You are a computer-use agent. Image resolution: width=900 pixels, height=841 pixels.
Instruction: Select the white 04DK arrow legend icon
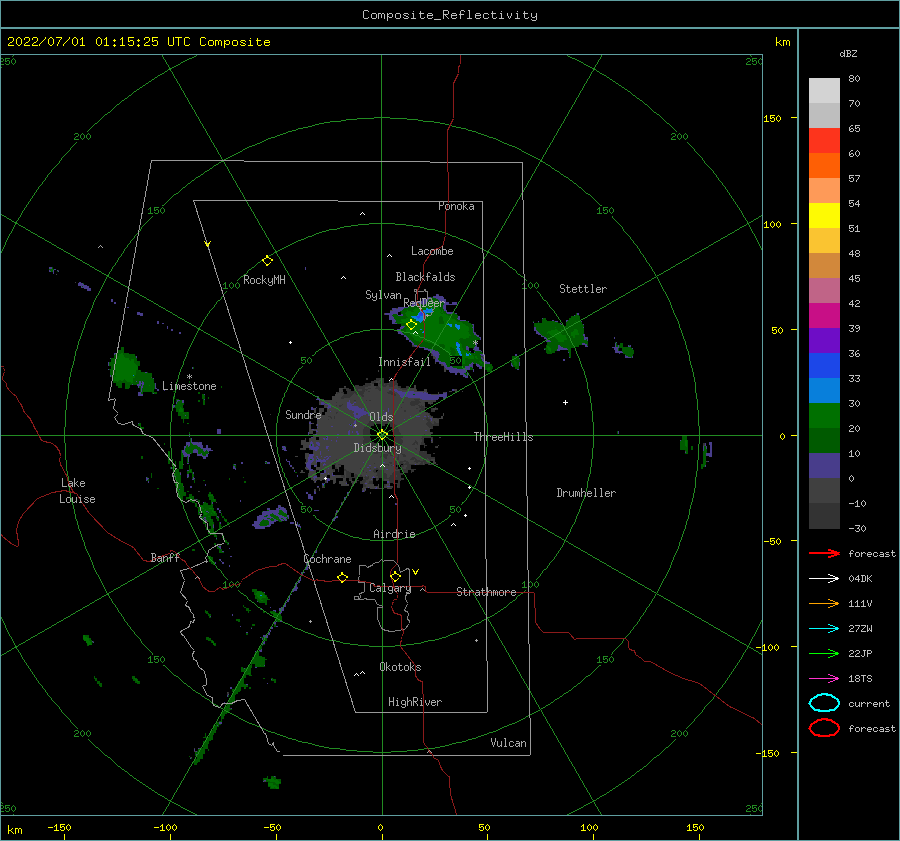click(x=824, y=578)
